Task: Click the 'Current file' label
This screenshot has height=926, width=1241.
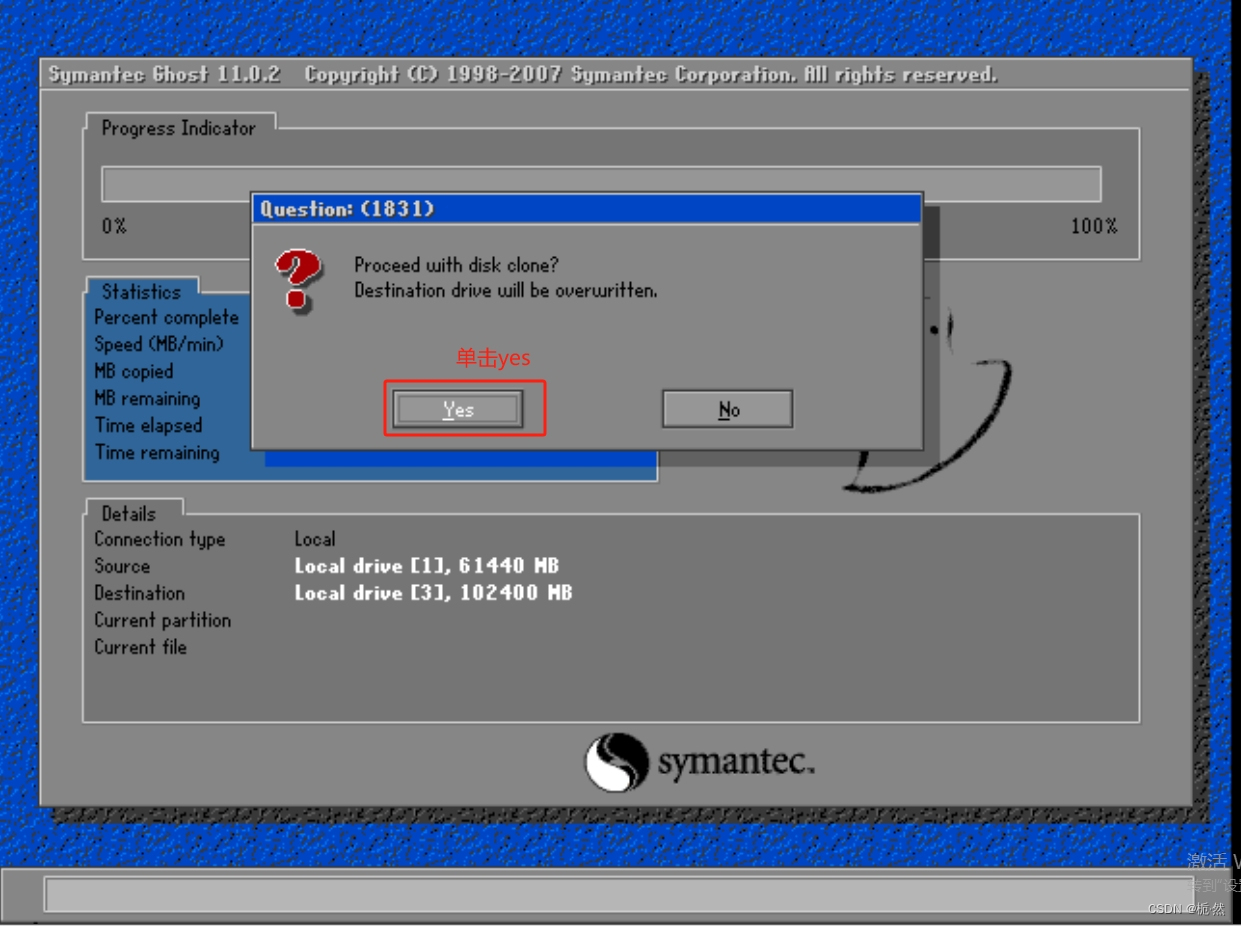Action: tap(141, 647)
